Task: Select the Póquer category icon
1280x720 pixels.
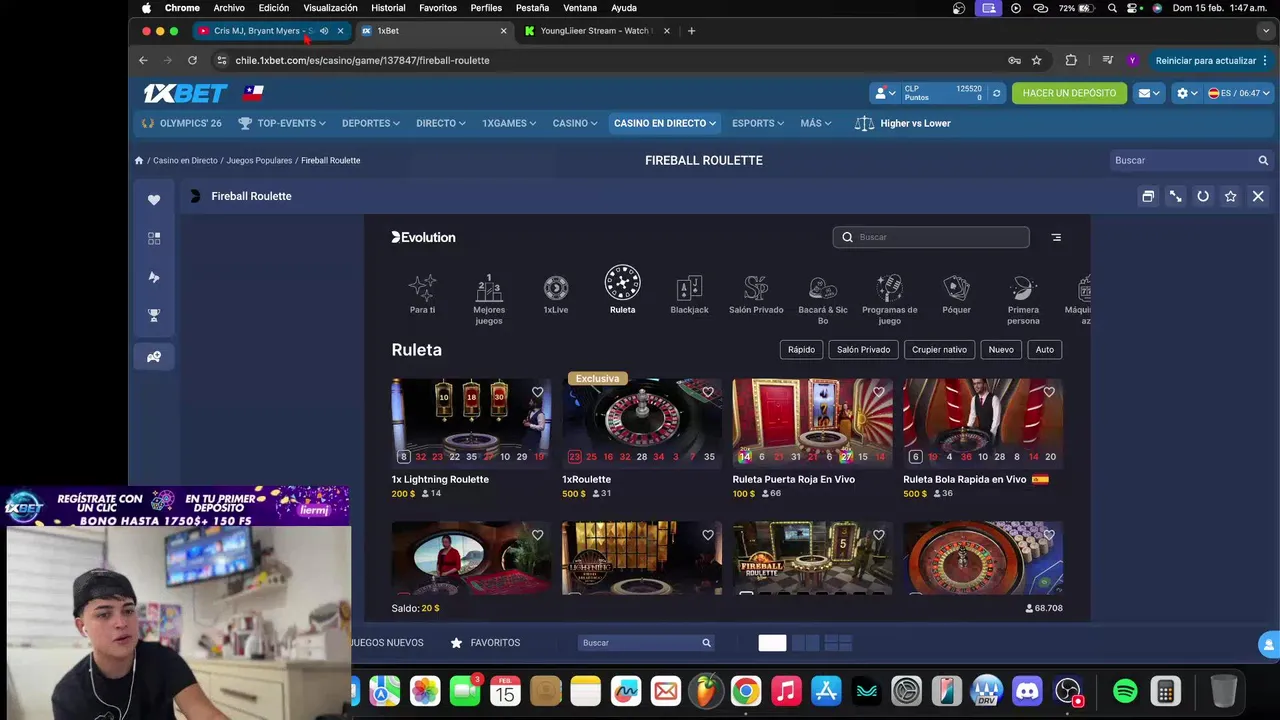Action: click(x=956, y=294)
